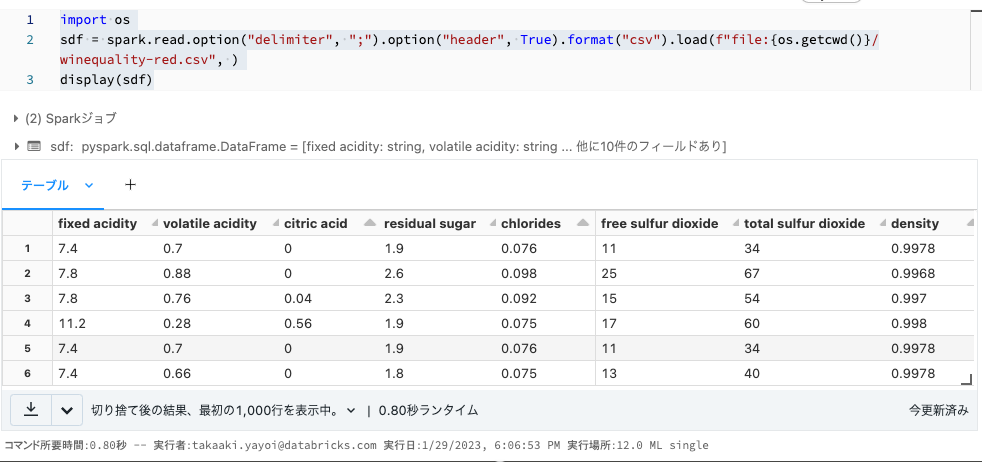
Task: Select row number 6
Action: tap(27, 373)
